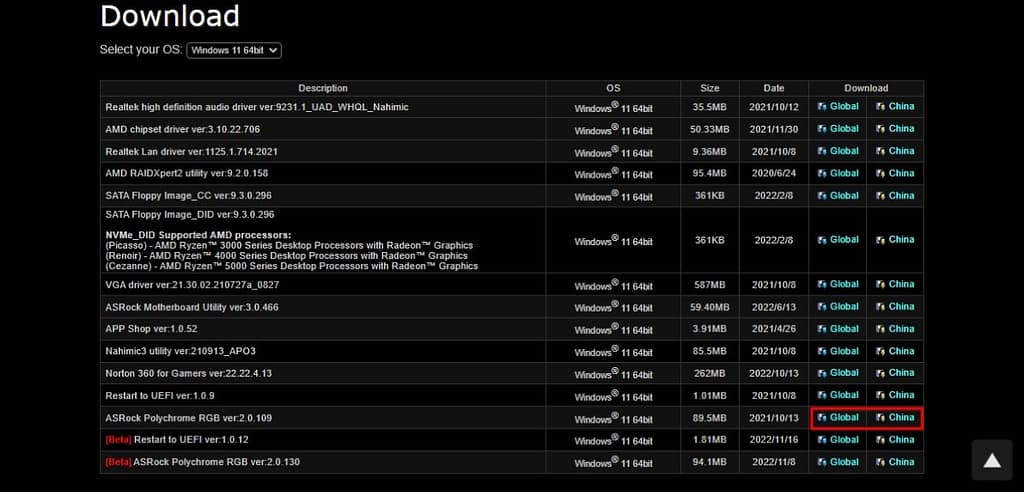The image size is (1024, 492).
Task: Global link for Norton 360 for Gamers
Action: [838, 373]
